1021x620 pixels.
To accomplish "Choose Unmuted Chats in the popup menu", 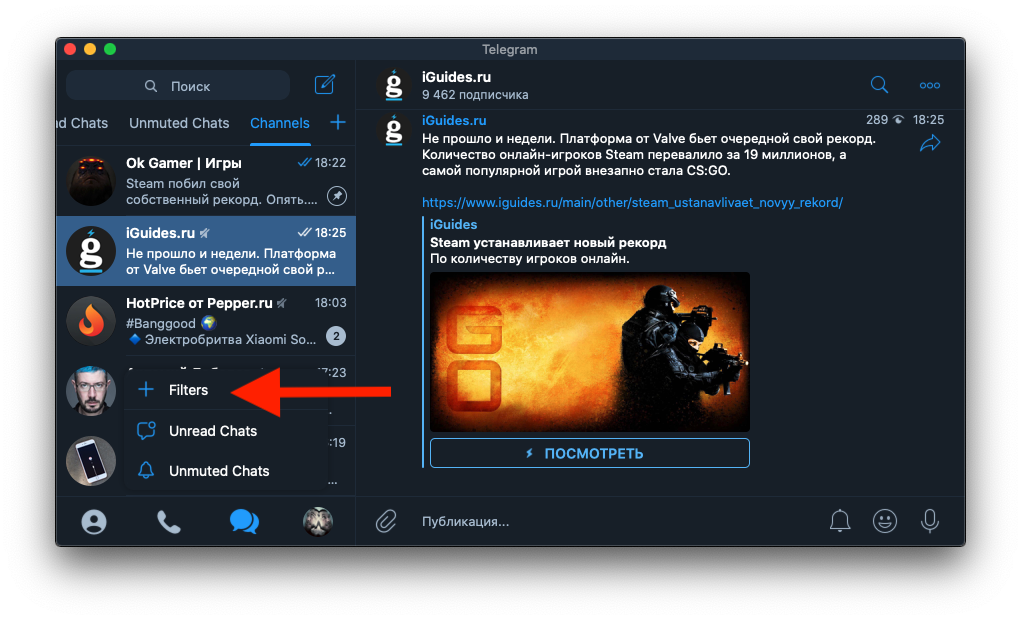I will (227, 470).
